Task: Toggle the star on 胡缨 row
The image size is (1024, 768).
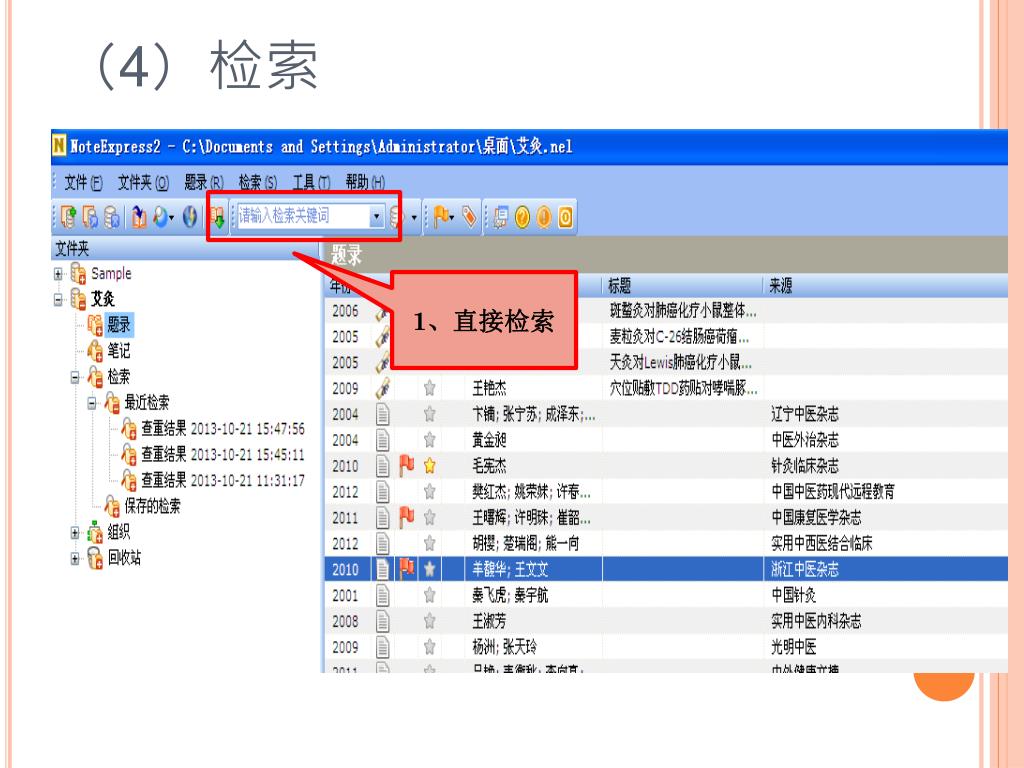Action: pyautogui.click(x=430, y=543)
